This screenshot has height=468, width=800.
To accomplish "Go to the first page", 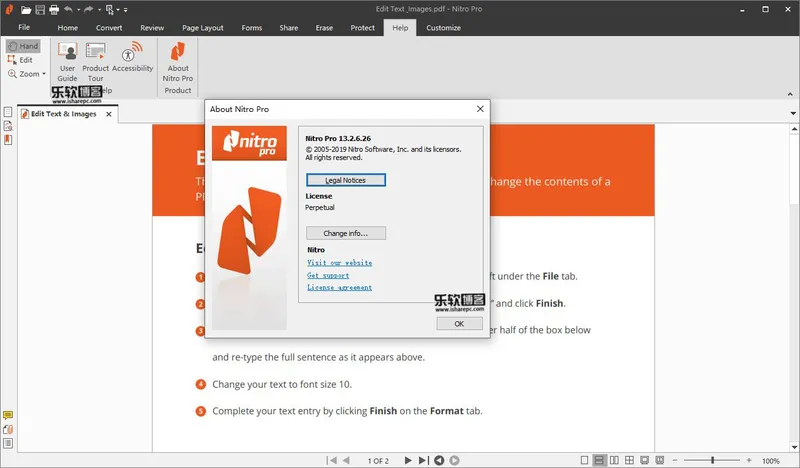I will pyautogui.click(x=332, y=460).
